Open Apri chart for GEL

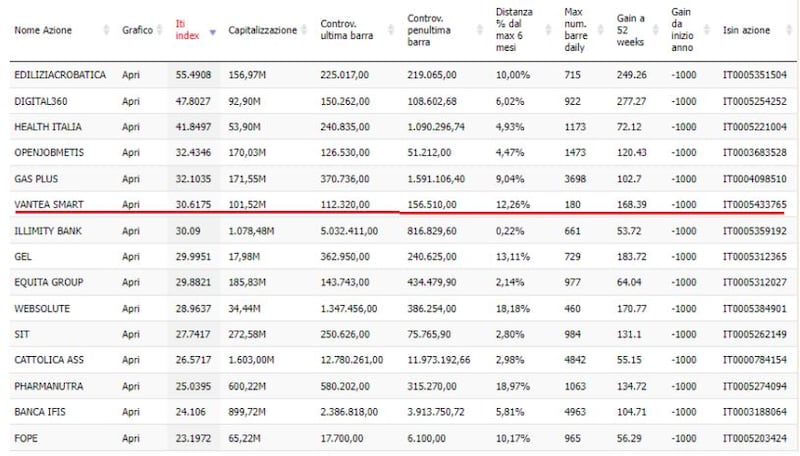pyautogui.click(x=131, y=257)
